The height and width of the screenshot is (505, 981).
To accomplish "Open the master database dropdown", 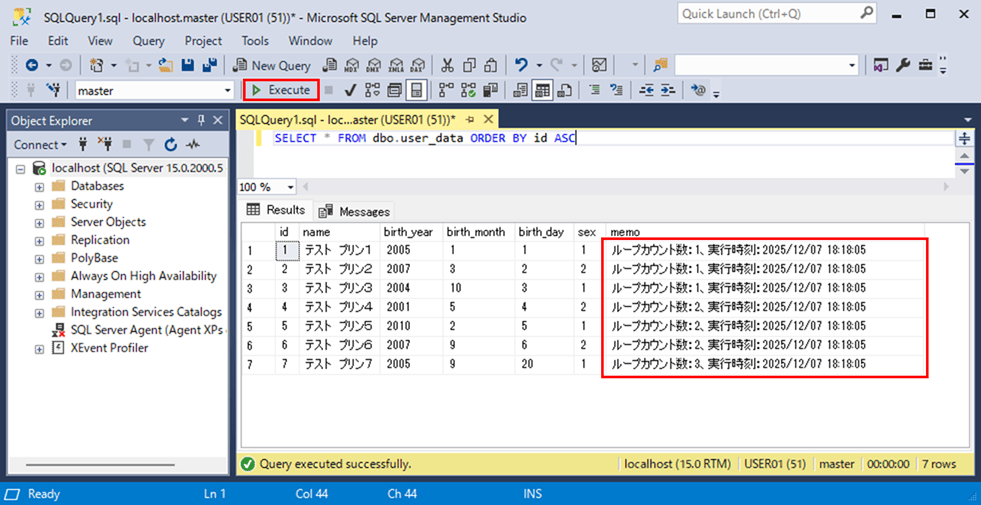I will (228, 90).
